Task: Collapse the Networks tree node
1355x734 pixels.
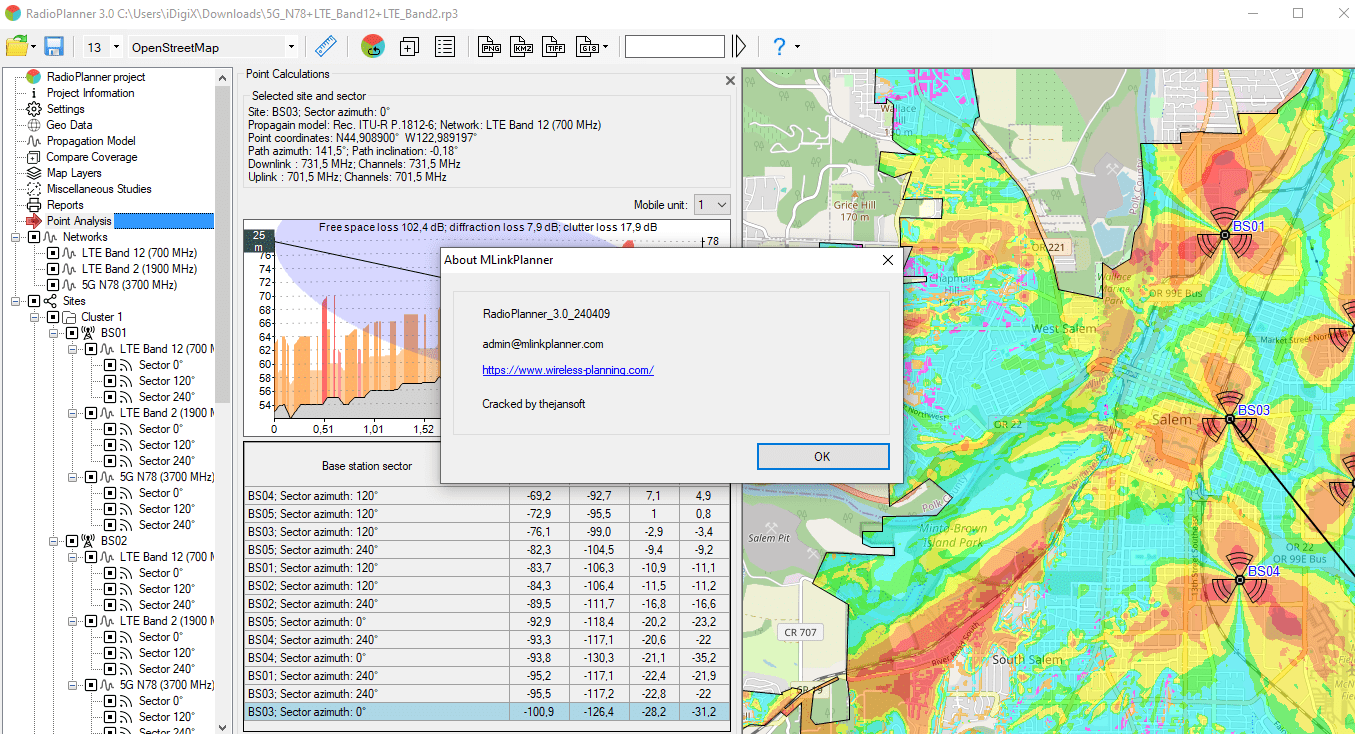Action: [16, 237]
